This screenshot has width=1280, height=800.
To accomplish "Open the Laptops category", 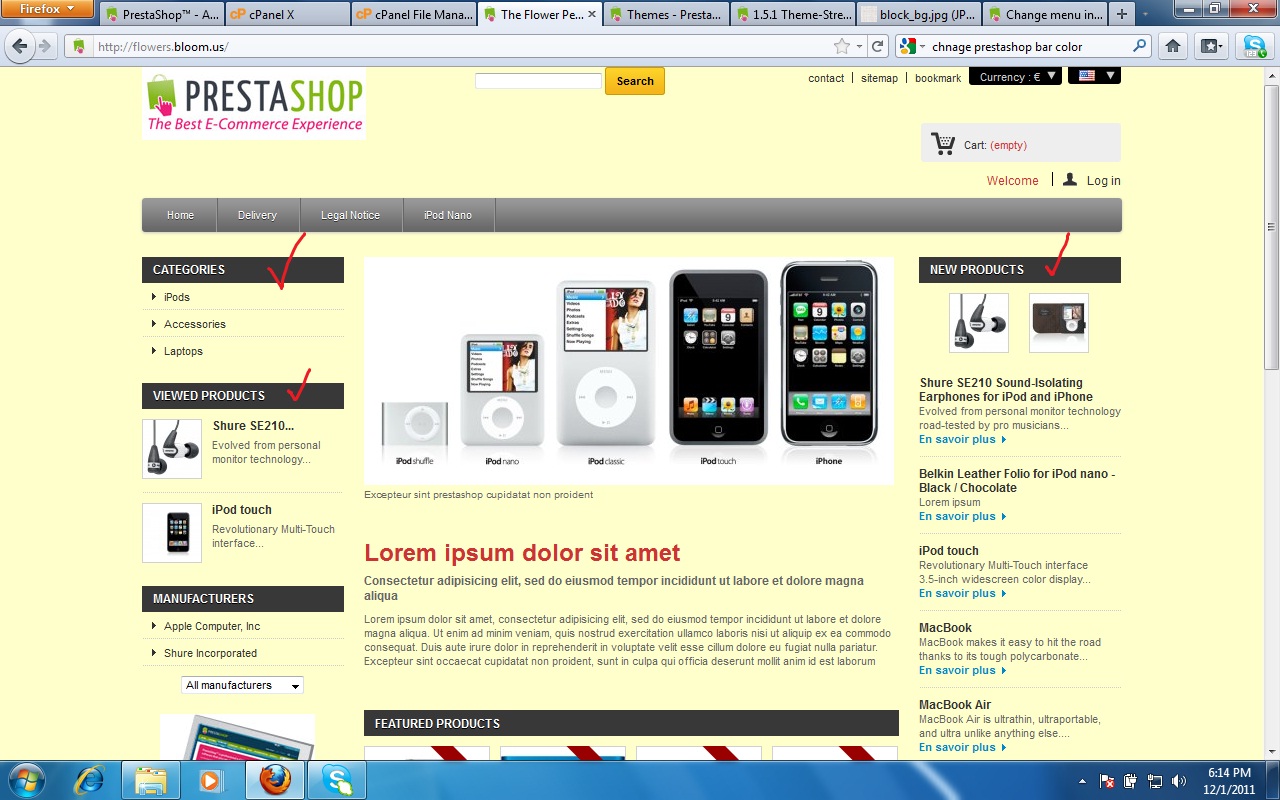I will pos(183,351).
